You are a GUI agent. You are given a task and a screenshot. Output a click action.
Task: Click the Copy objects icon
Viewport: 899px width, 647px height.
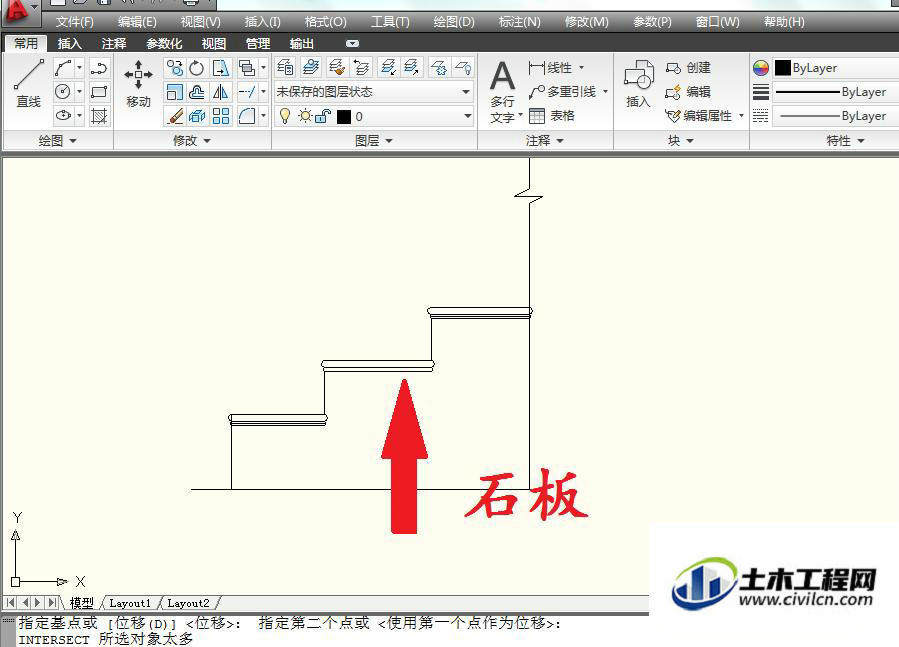pyautogui.click(x=174, y=68)
